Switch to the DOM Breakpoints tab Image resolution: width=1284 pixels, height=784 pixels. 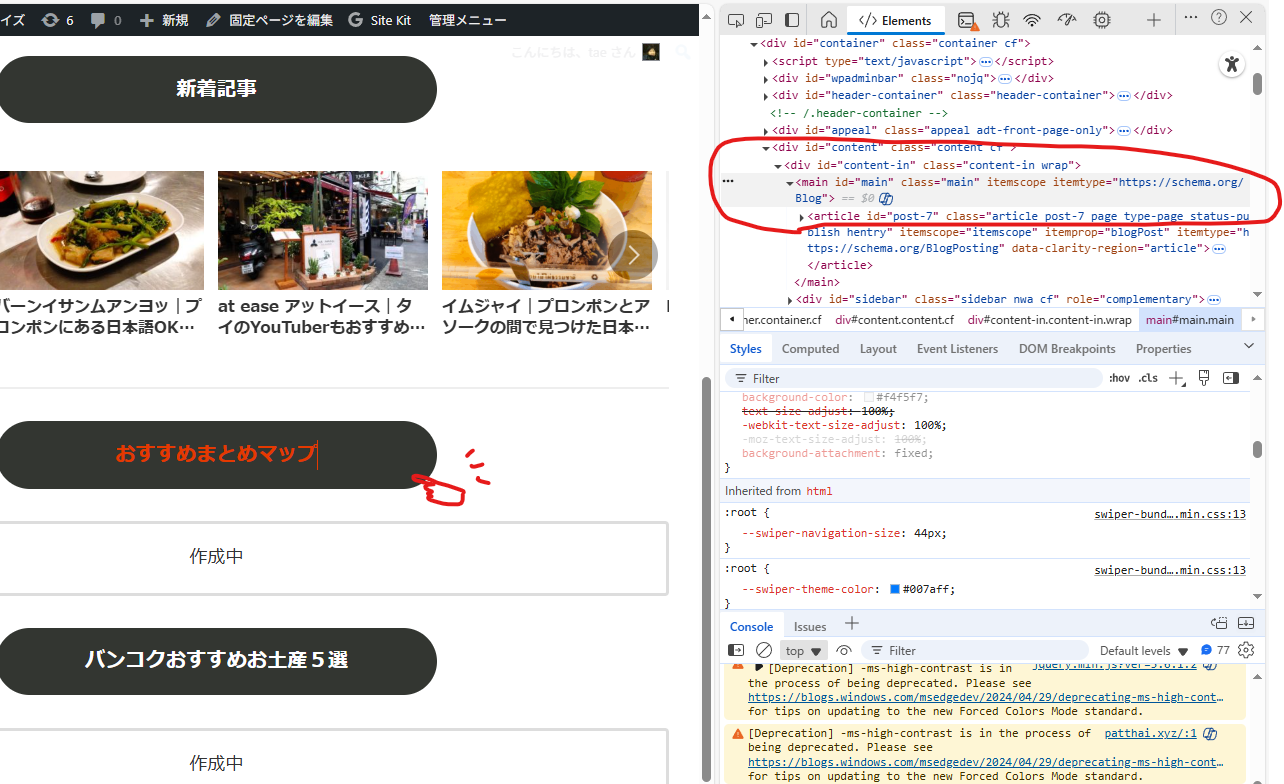click(1067, 349)
